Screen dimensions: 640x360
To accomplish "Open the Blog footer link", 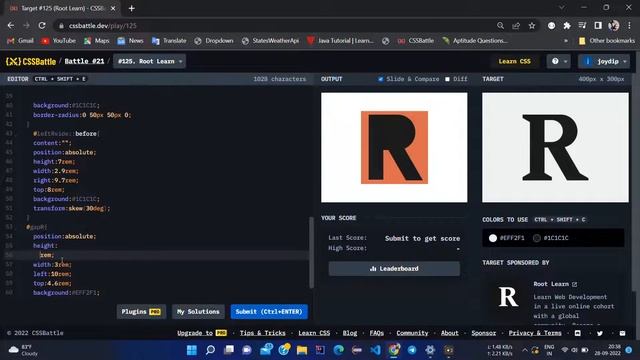I will (349, 333).
